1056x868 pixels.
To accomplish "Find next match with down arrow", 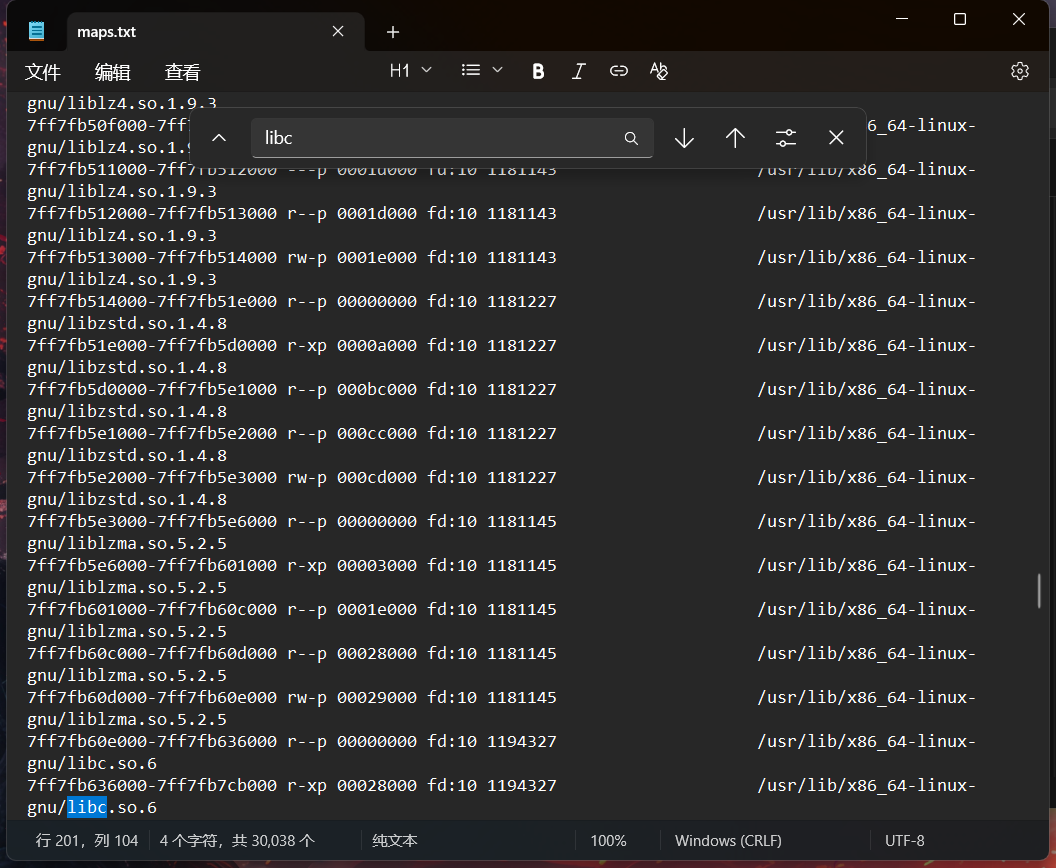I will tap(684, 138).
